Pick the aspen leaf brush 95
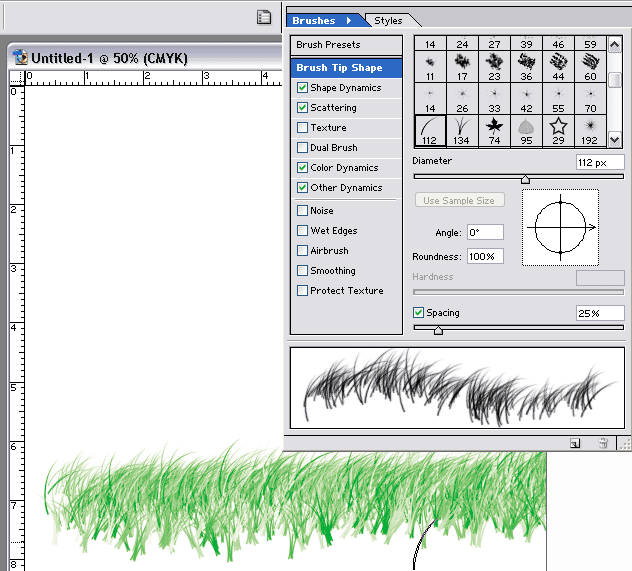Image resolution: width=632 pixels, height=571 pixels. [526, 131]
